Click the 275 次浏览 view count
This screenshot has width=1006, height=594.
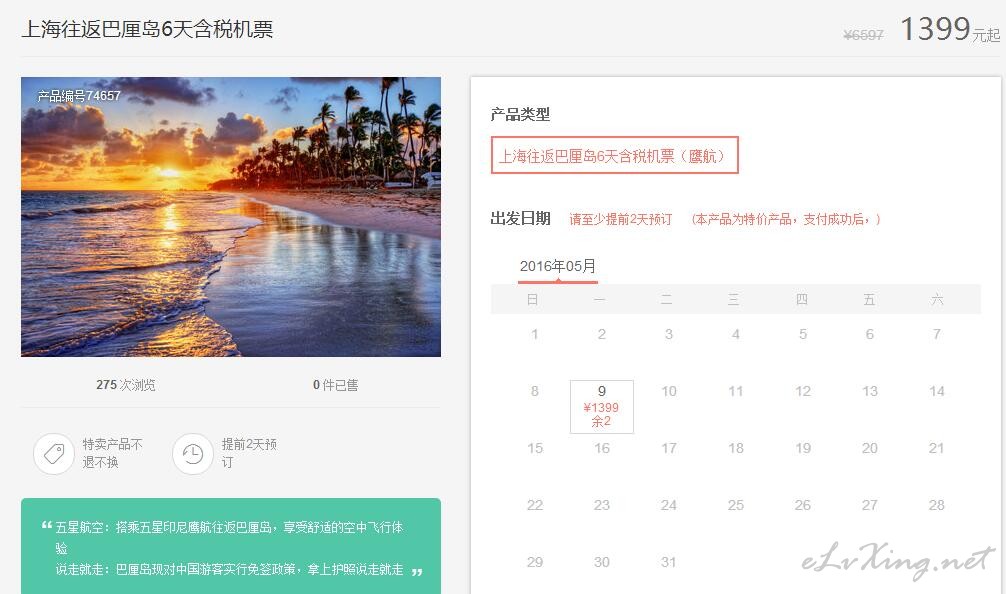coord(126,385)
